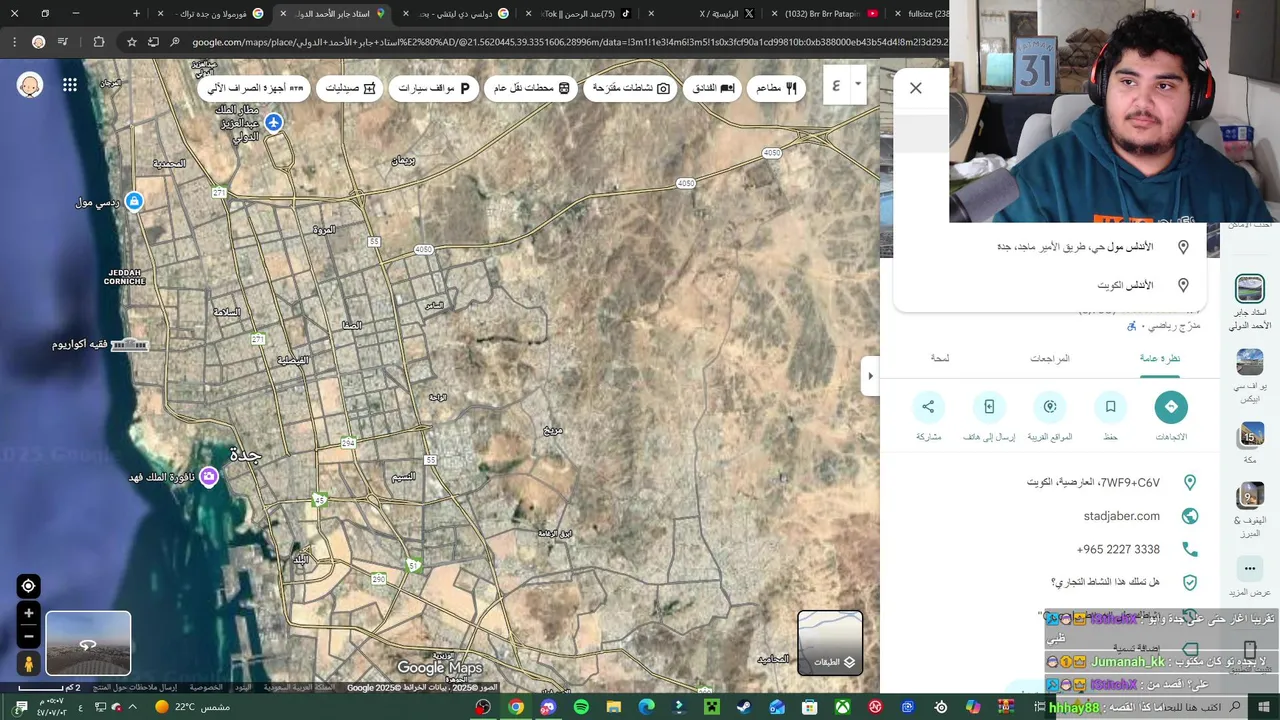Click the Google apps grid icon
1280x720 pixels.
[x=70, y=85]
